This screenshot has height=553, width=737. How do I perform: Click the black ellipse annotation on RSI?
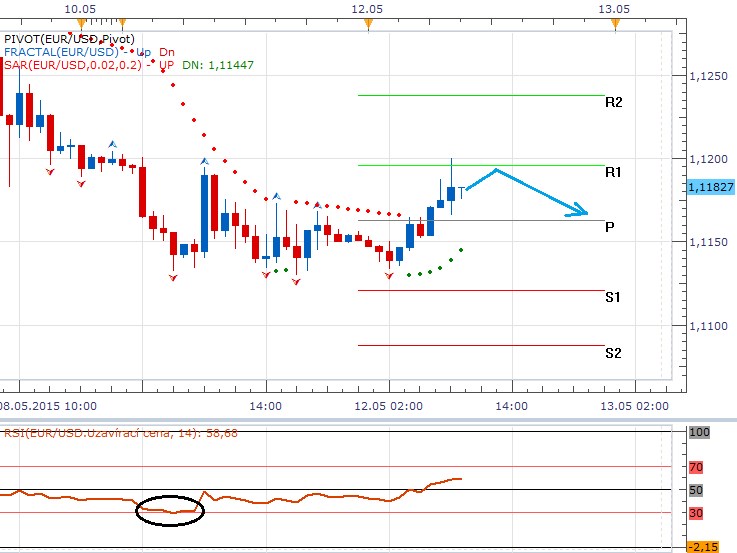[170, 510]
